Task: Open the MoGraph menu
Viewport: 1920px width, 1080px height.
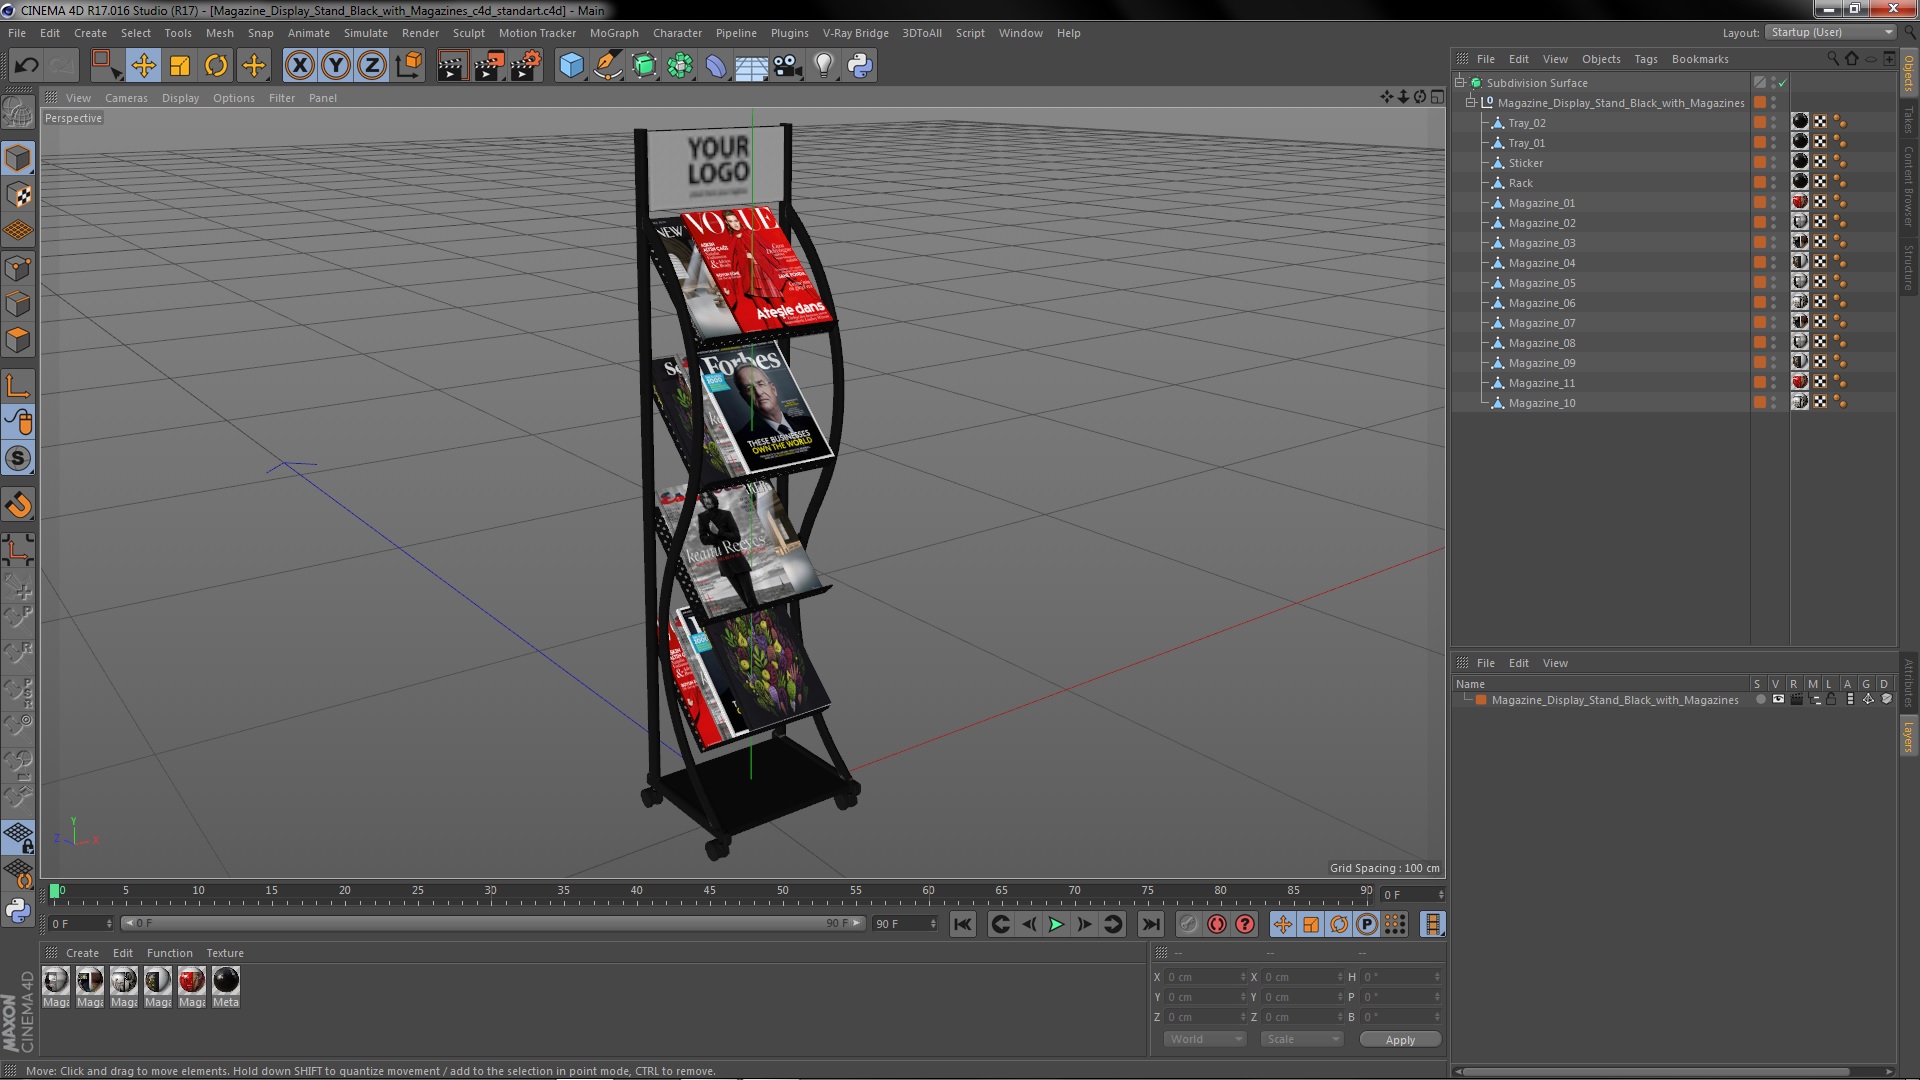Action: click(x=614, y=33)
